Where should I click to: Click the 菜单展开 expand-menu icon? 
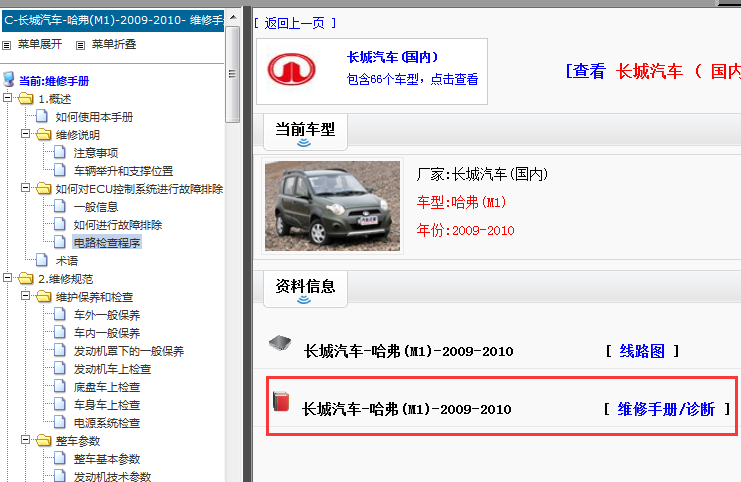7,45
